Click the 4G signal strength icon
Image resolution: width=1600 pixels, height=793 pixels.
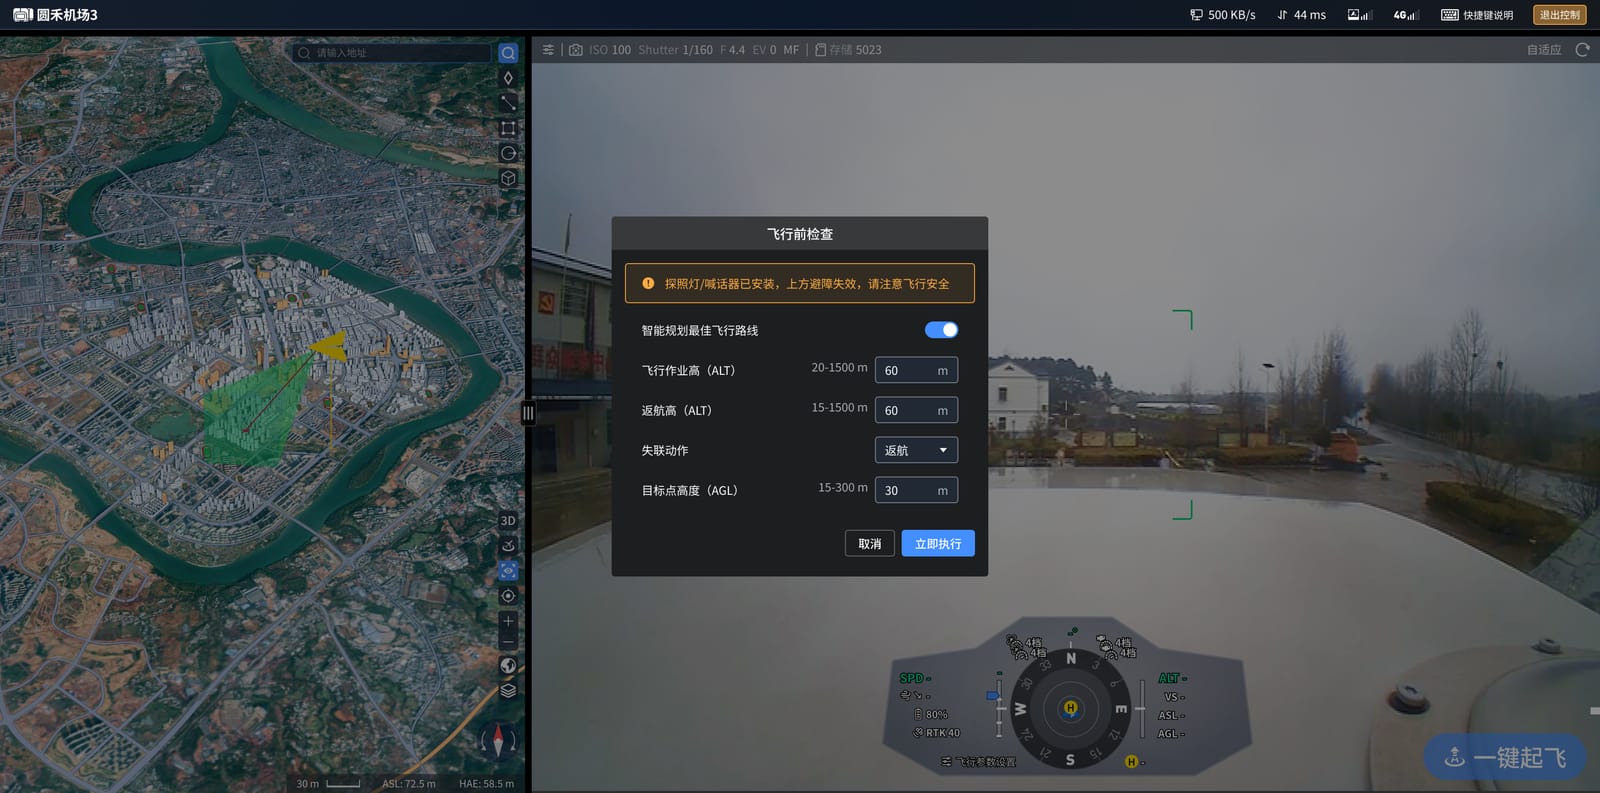(x=1406, y=15)
